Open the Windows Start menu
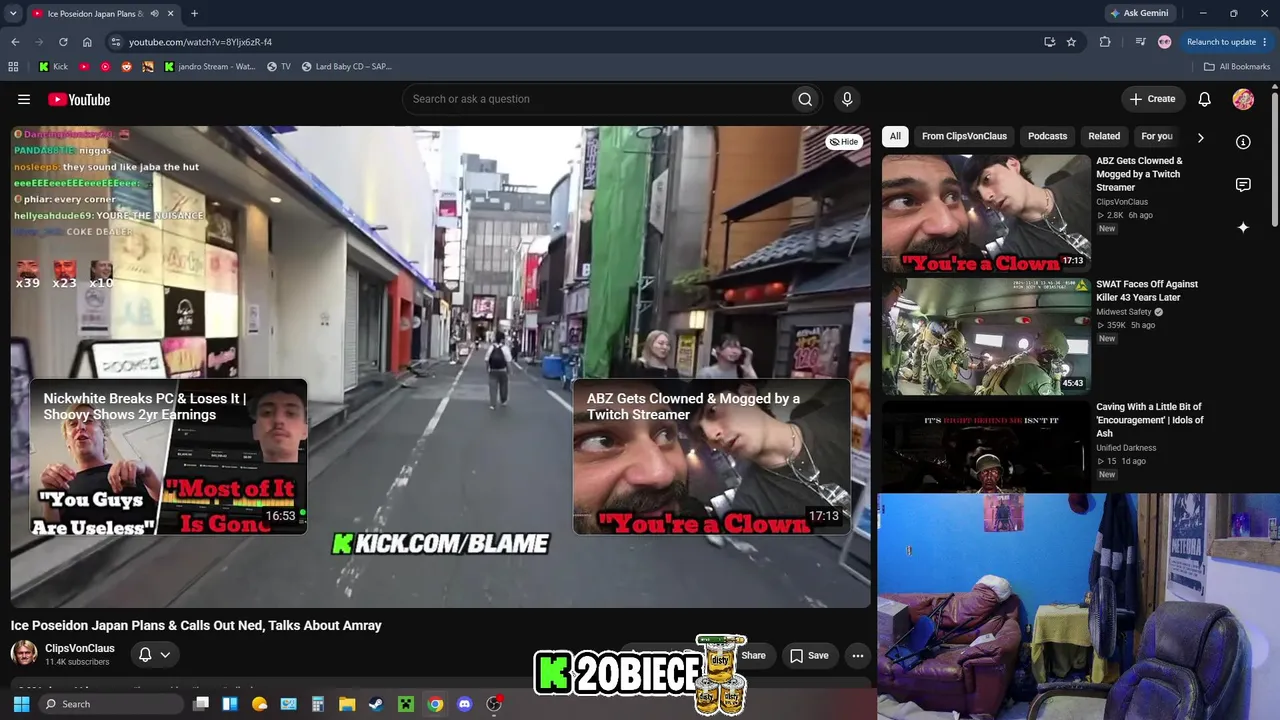 [21, 704]
